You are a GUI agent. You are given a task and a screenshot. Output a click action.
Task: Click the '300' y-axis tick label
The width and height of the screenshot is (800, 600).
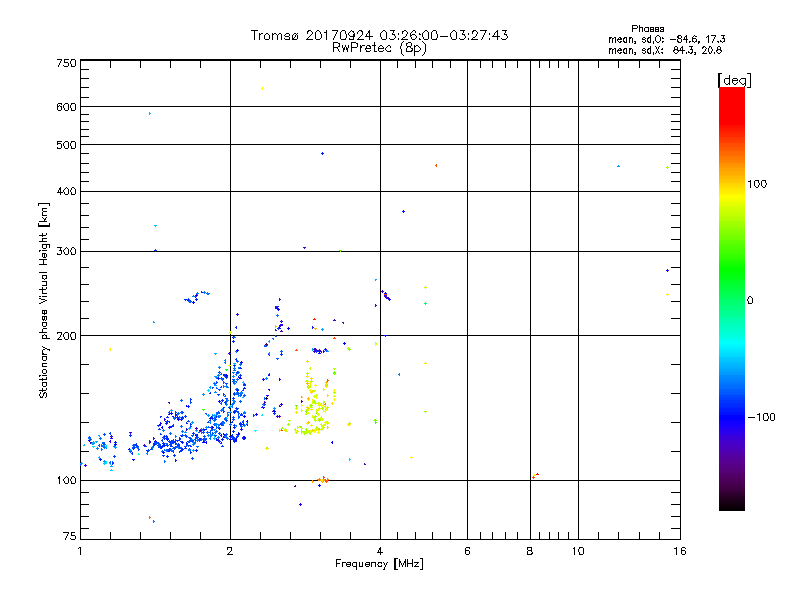[66, 251]
